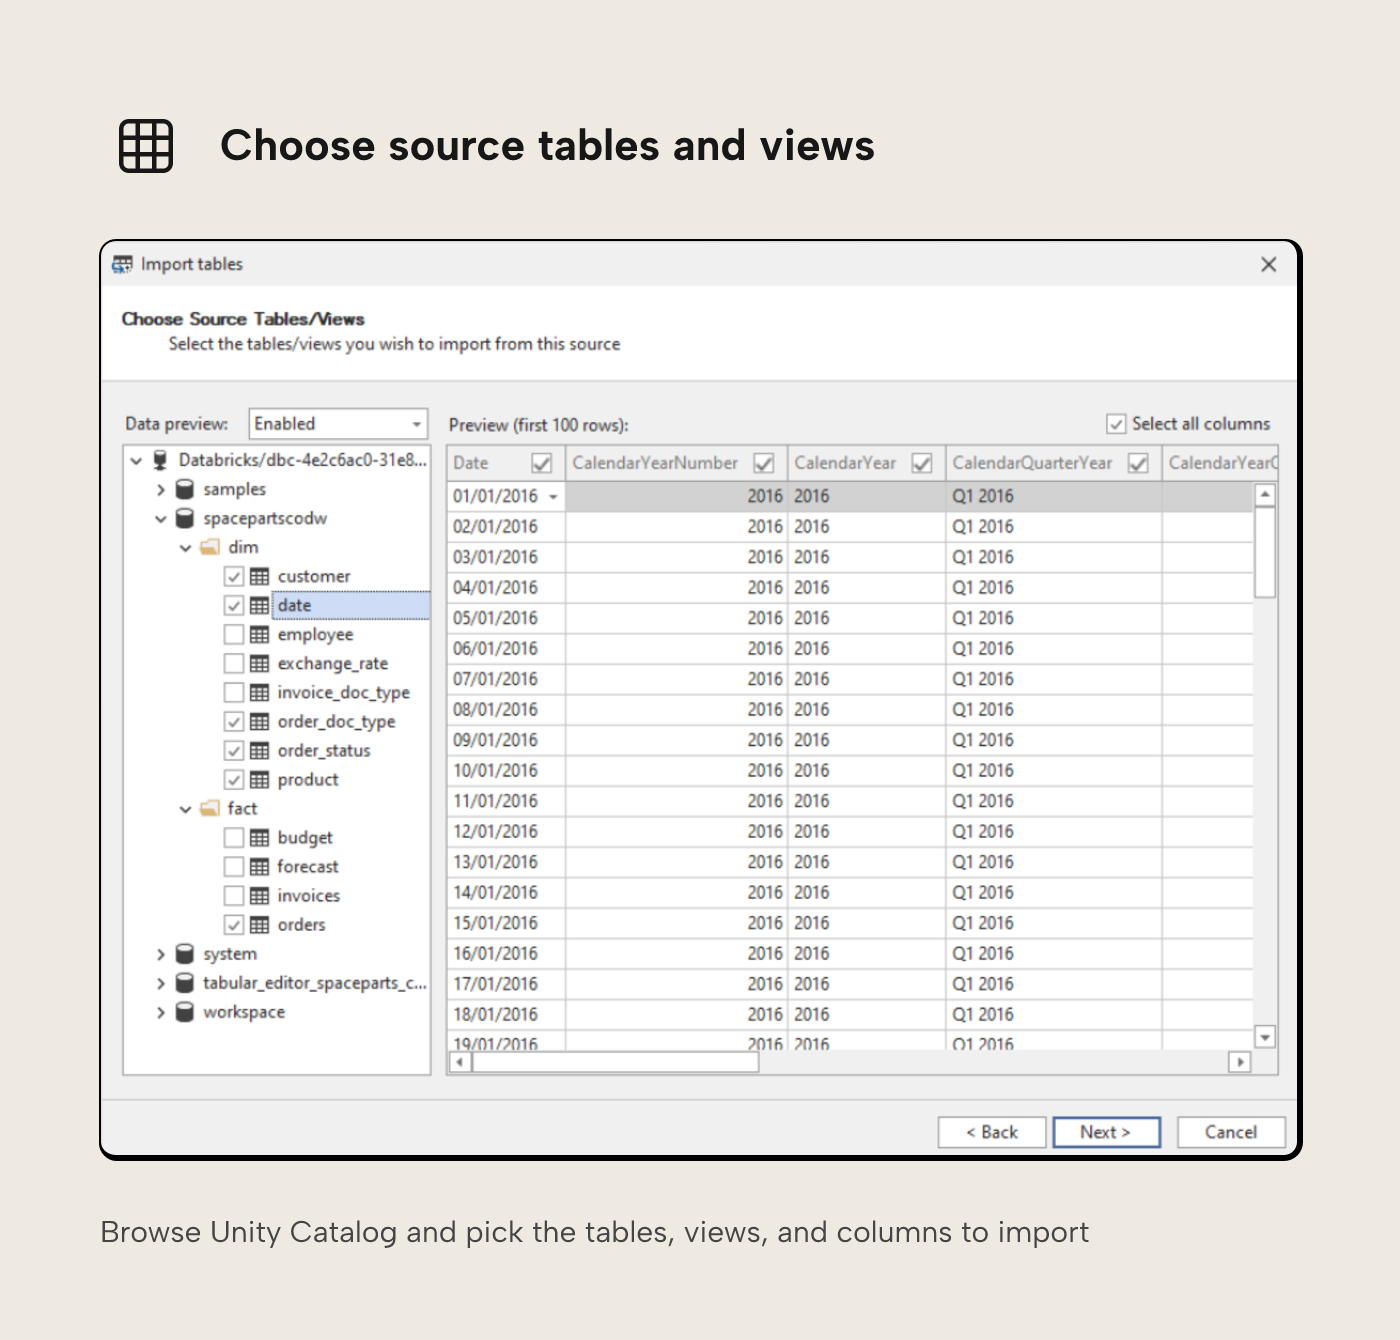Expand the samples catalog node
1400x1340 pixels.
click(161, 490)
